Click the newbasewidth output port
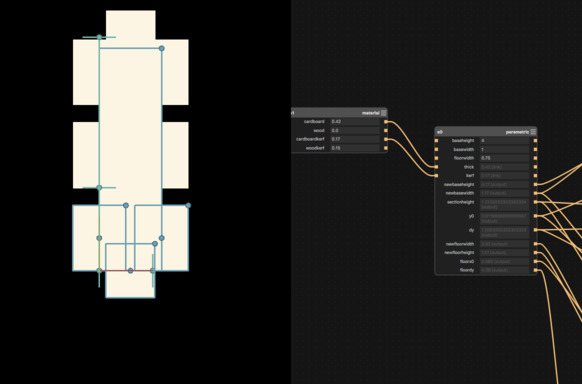The image size is (582, 384). coord(535,193)
